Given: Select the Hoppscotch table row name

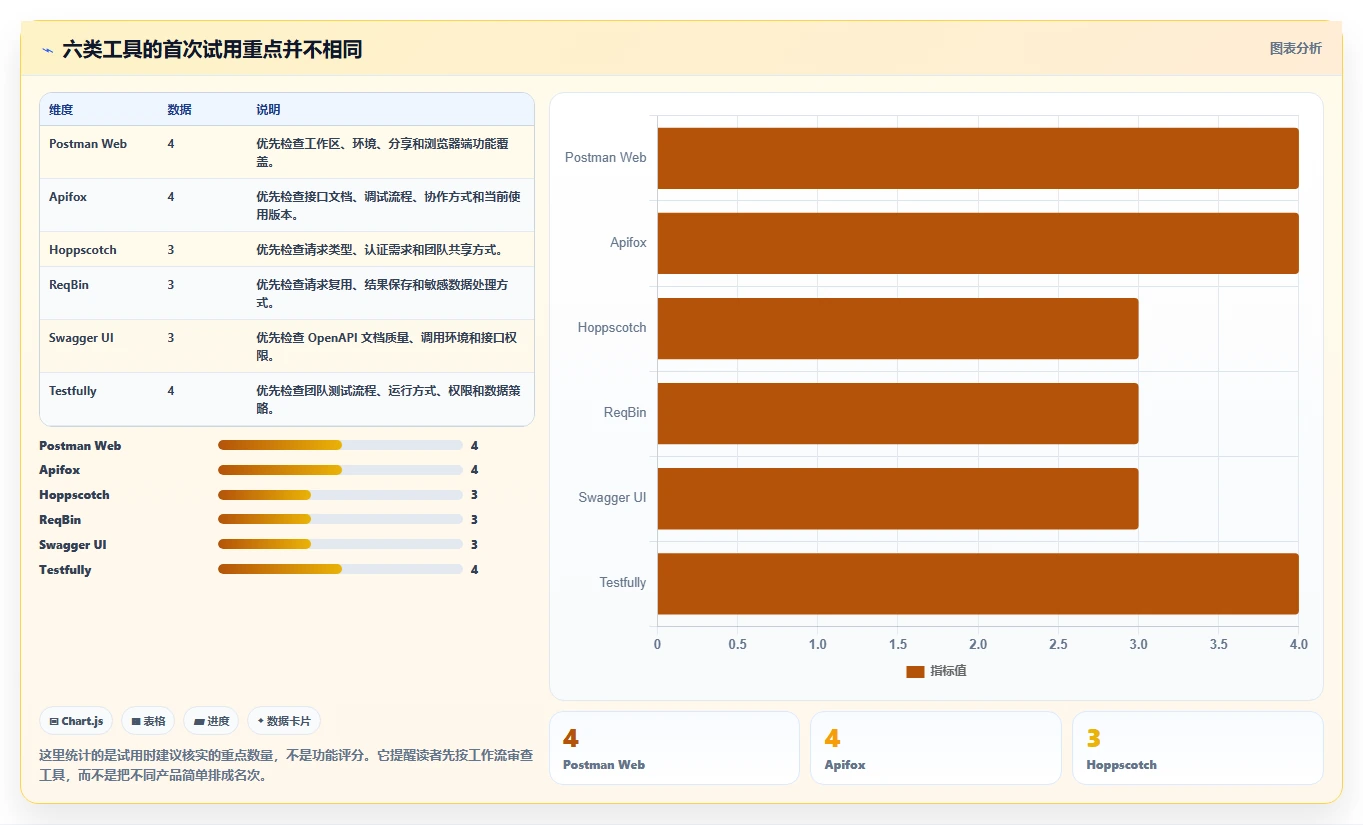Looking at the screenshot, I should (83, 250).
